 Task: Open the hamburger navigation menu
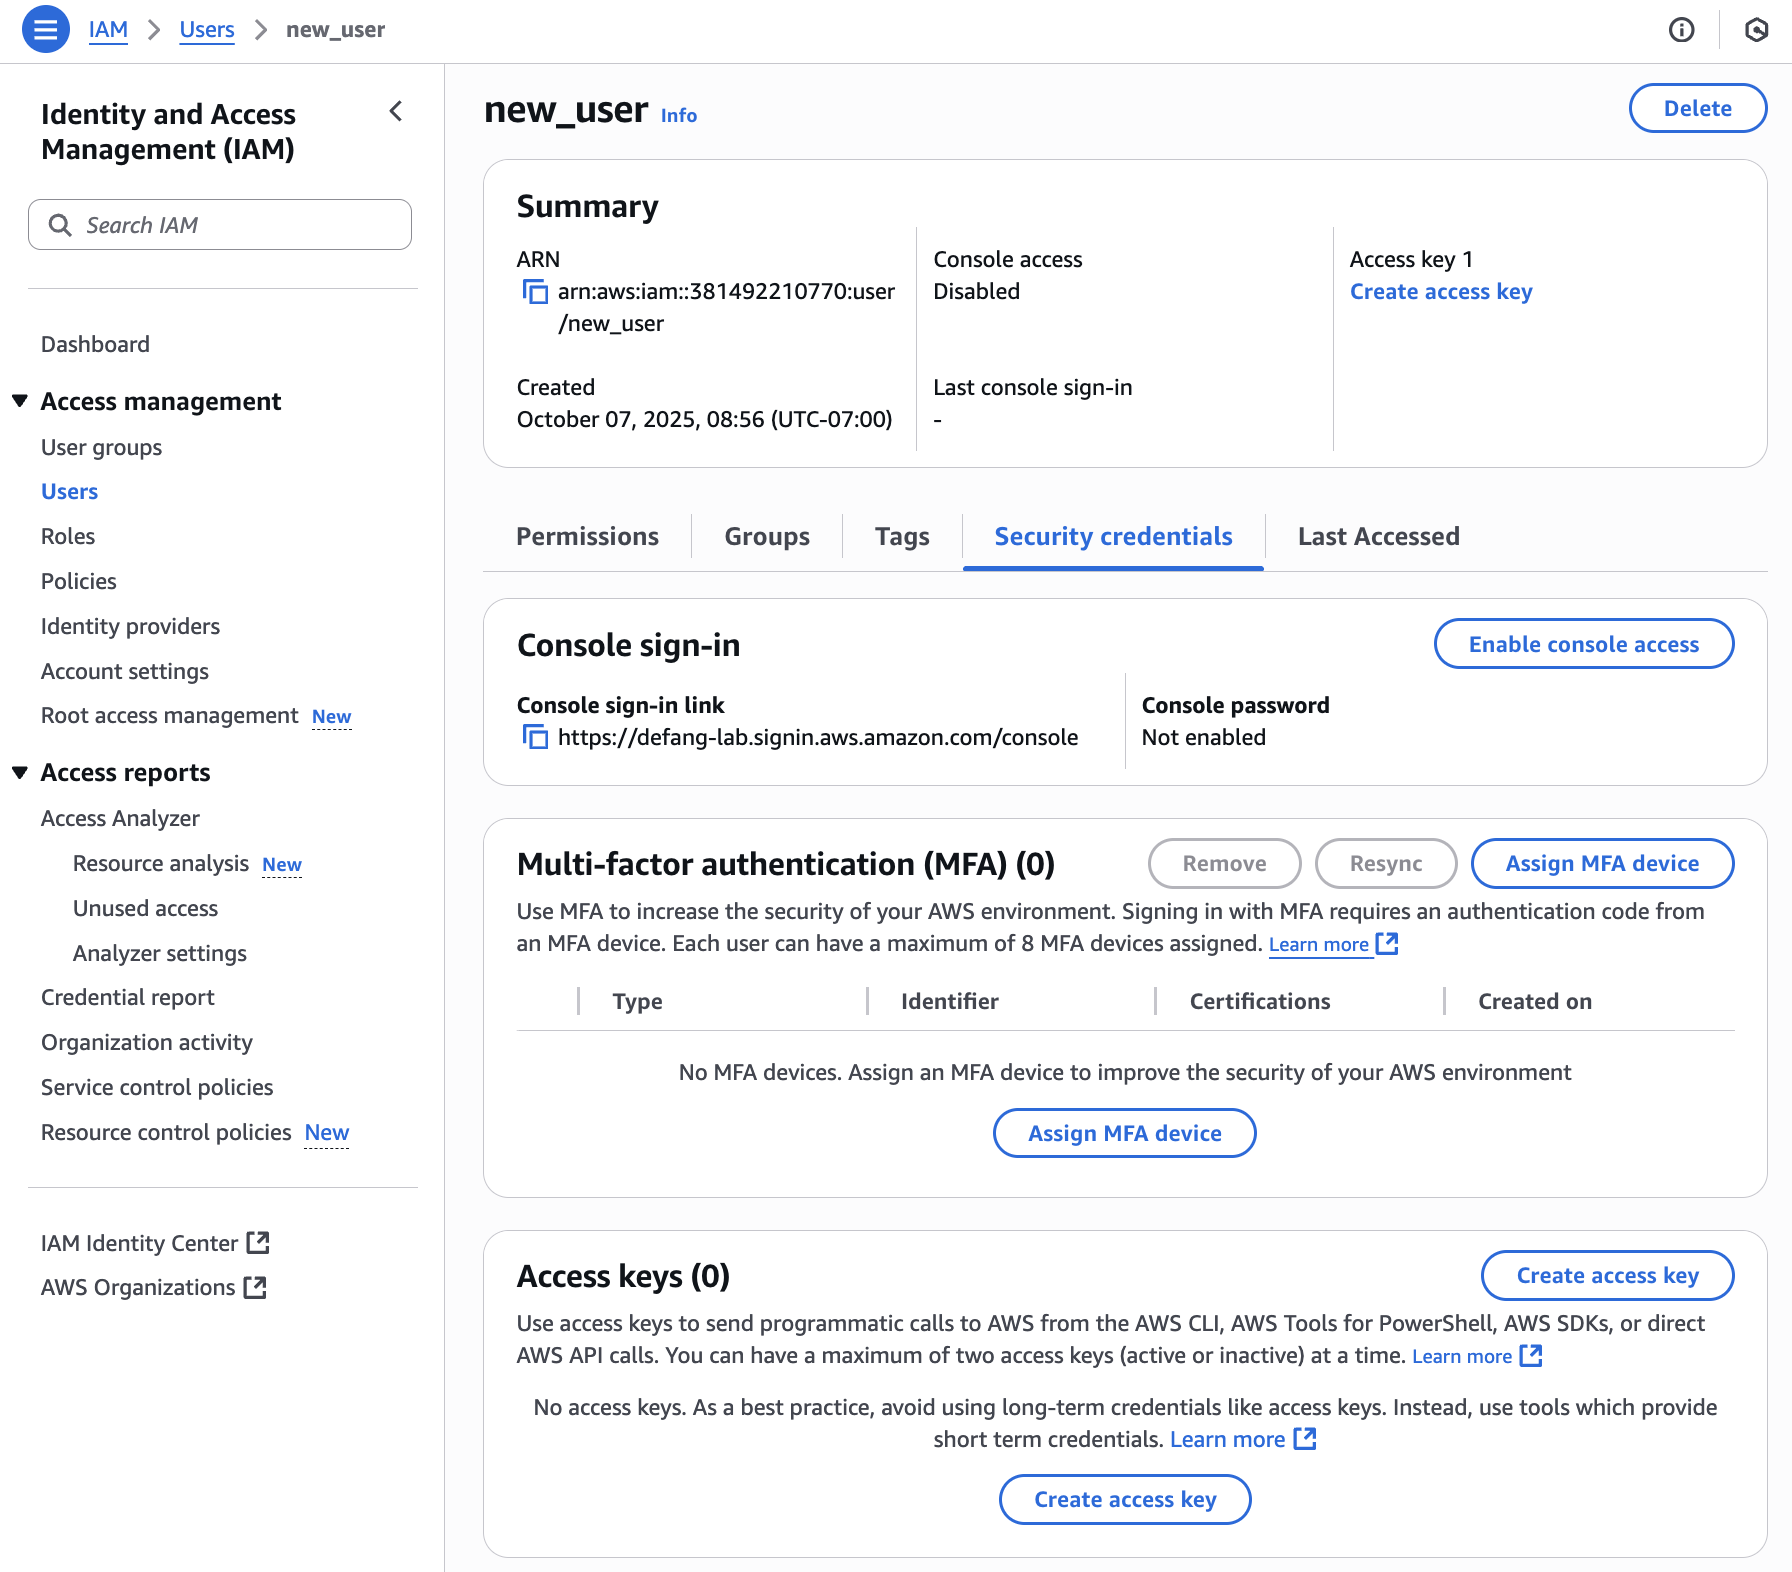click(x=46, y=30)
